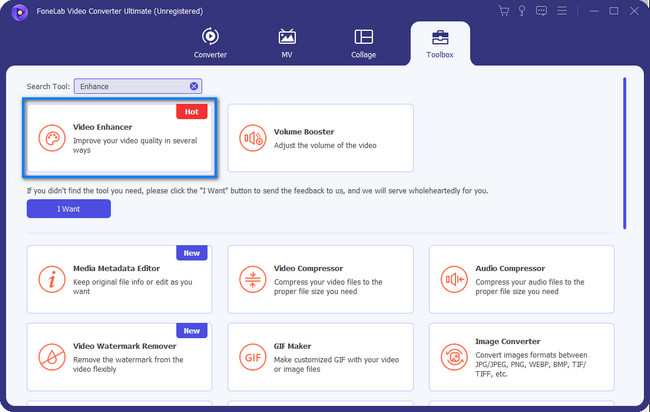The height and width of the screenshot is (412, 650).
Task: Click the New badge on Video Watermark Remover
Action: [x=192, y=331]
